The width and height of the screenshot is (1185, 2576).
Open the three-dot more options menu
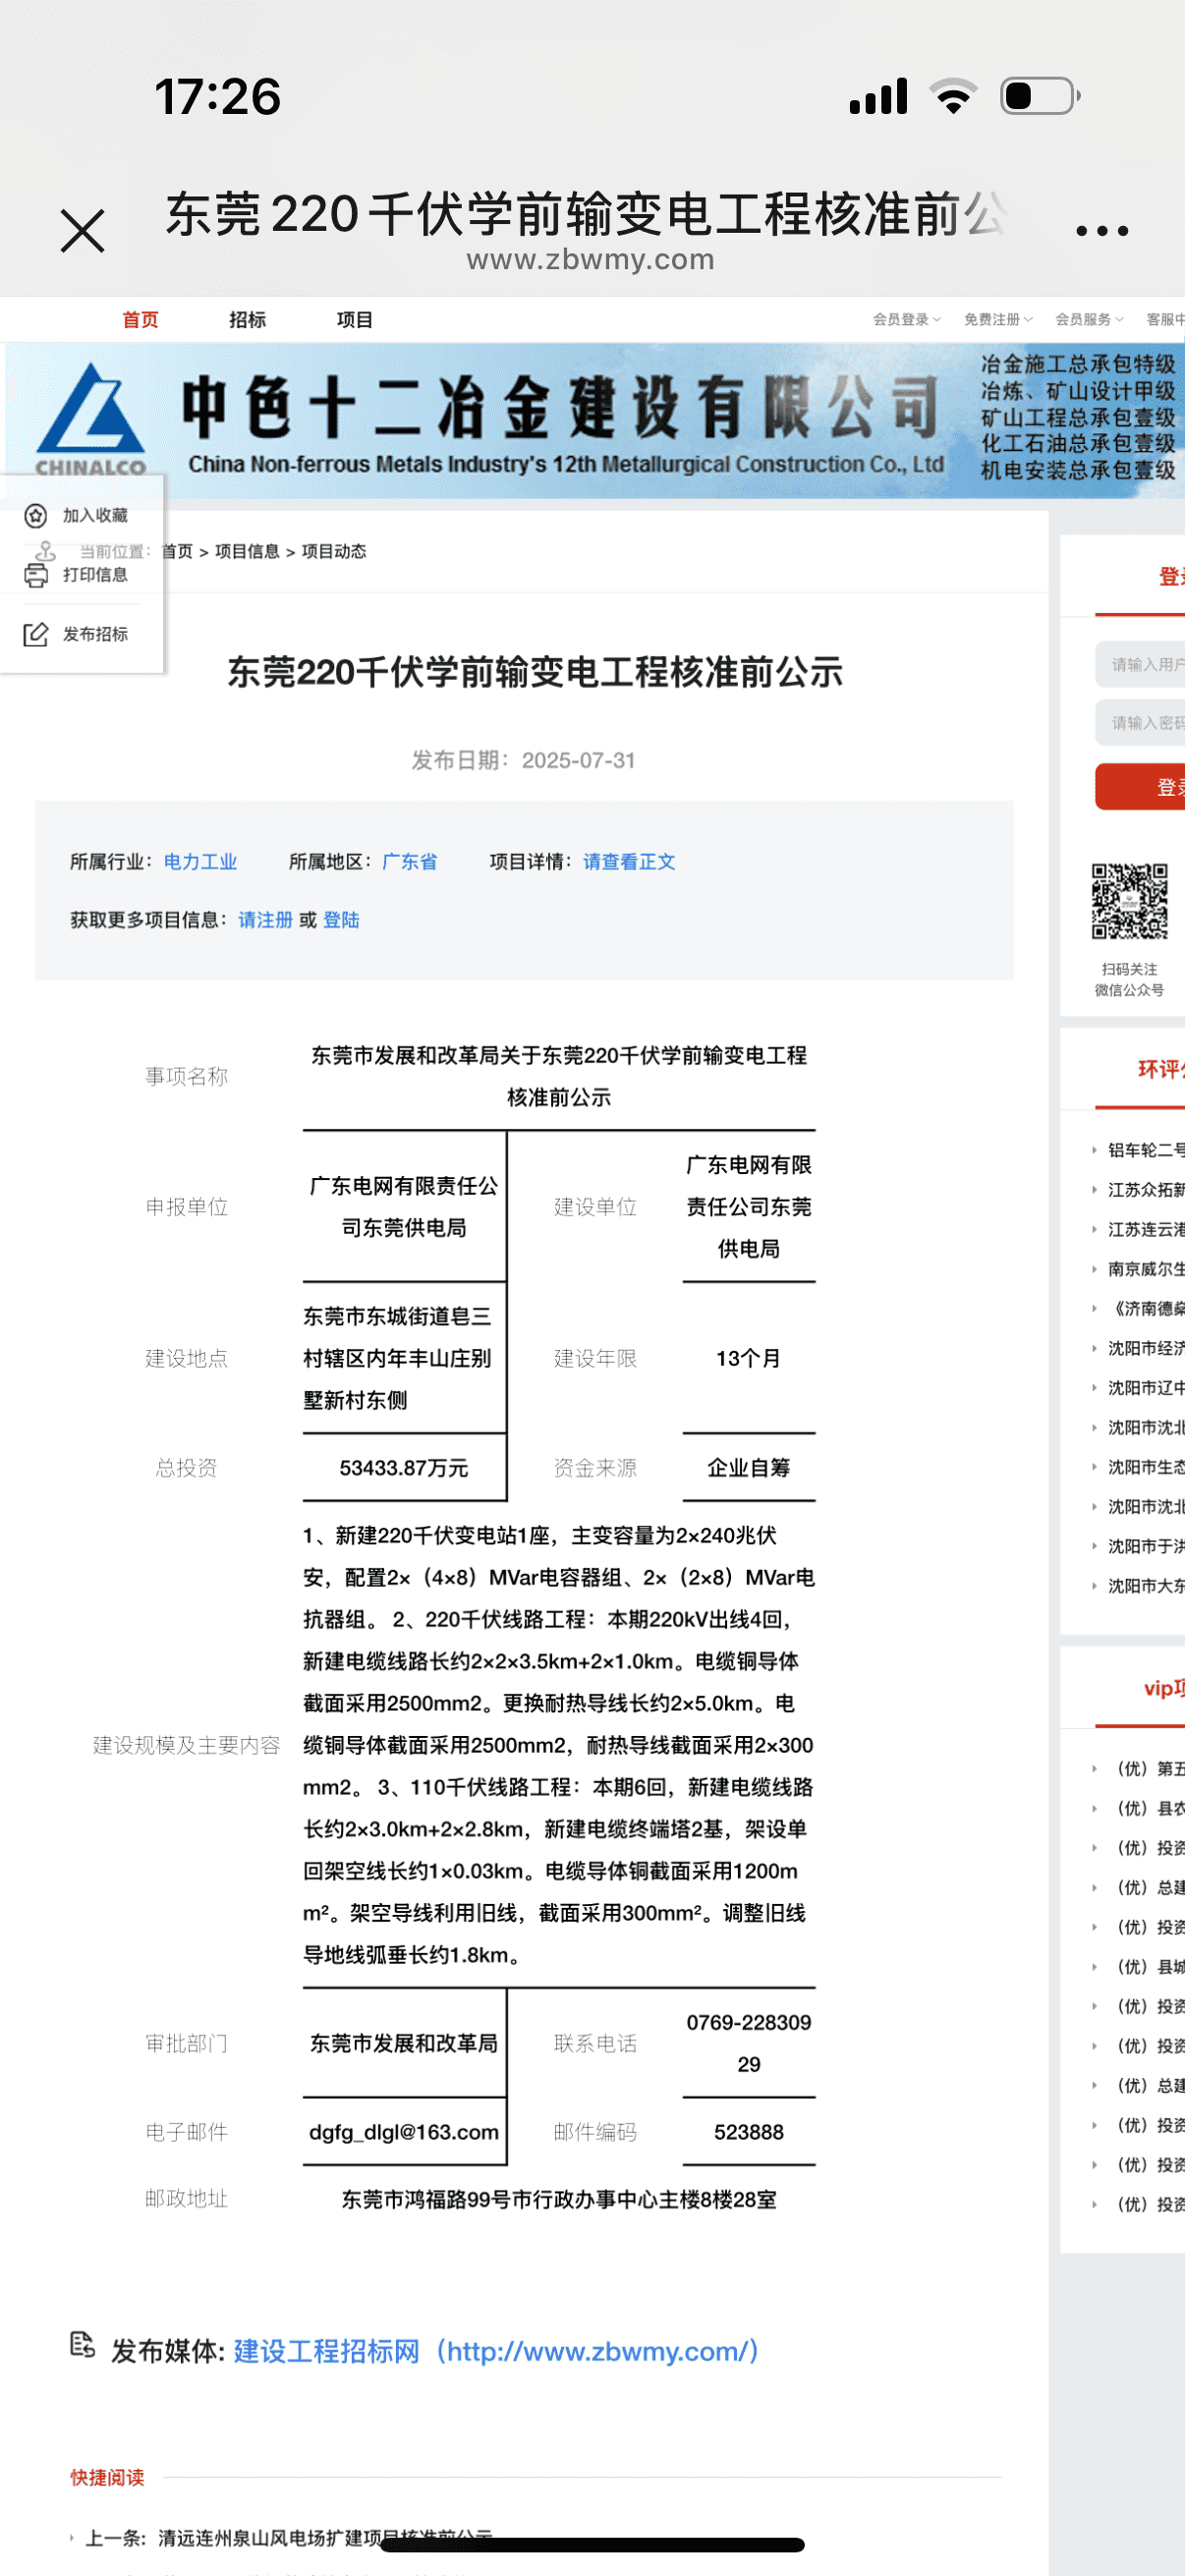pyautogui.click(x=1101, y=231)
